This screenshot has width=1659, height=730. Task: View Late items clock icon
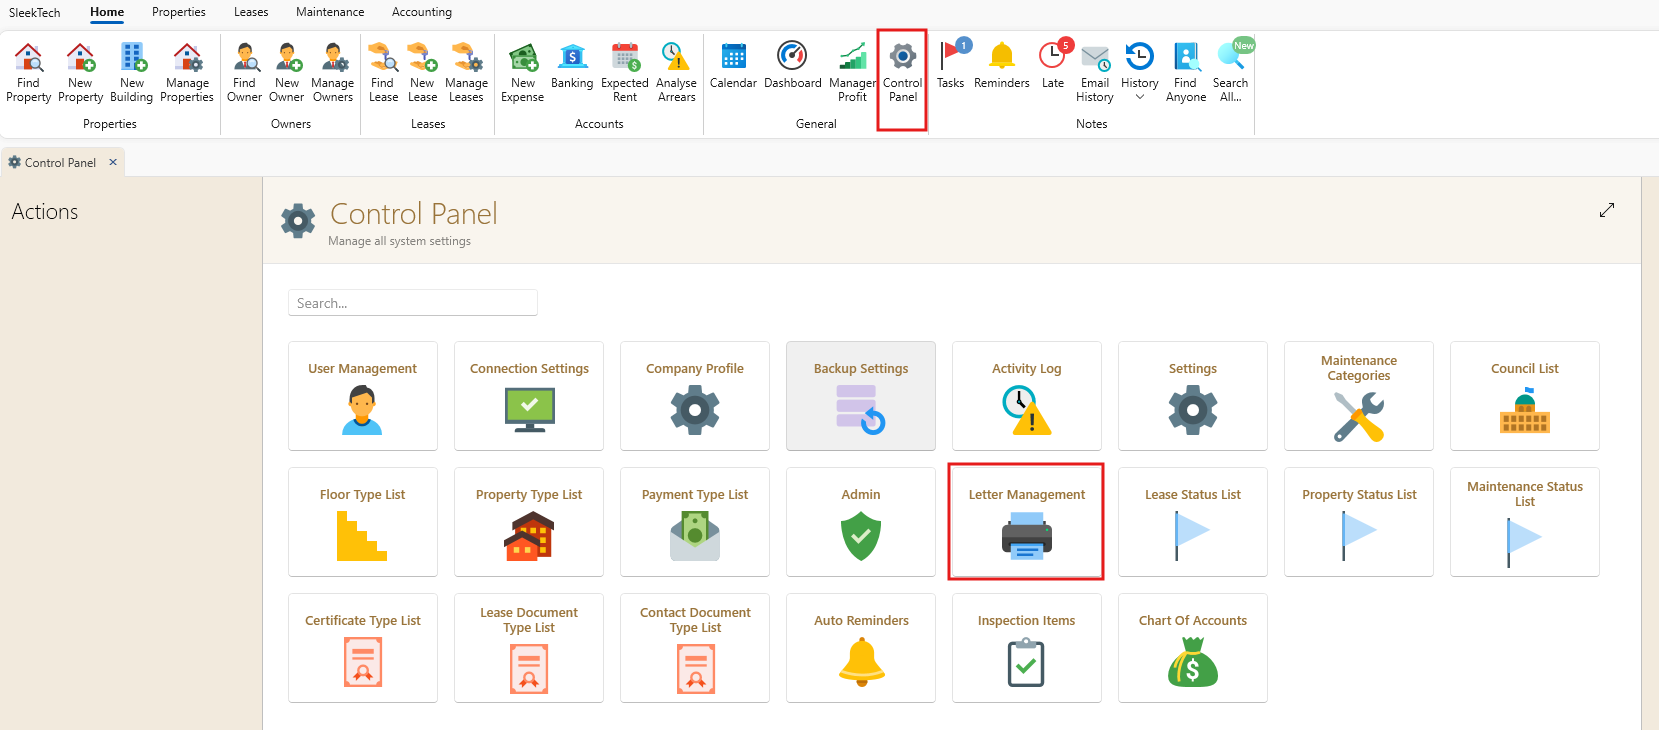click(1052, 67)
